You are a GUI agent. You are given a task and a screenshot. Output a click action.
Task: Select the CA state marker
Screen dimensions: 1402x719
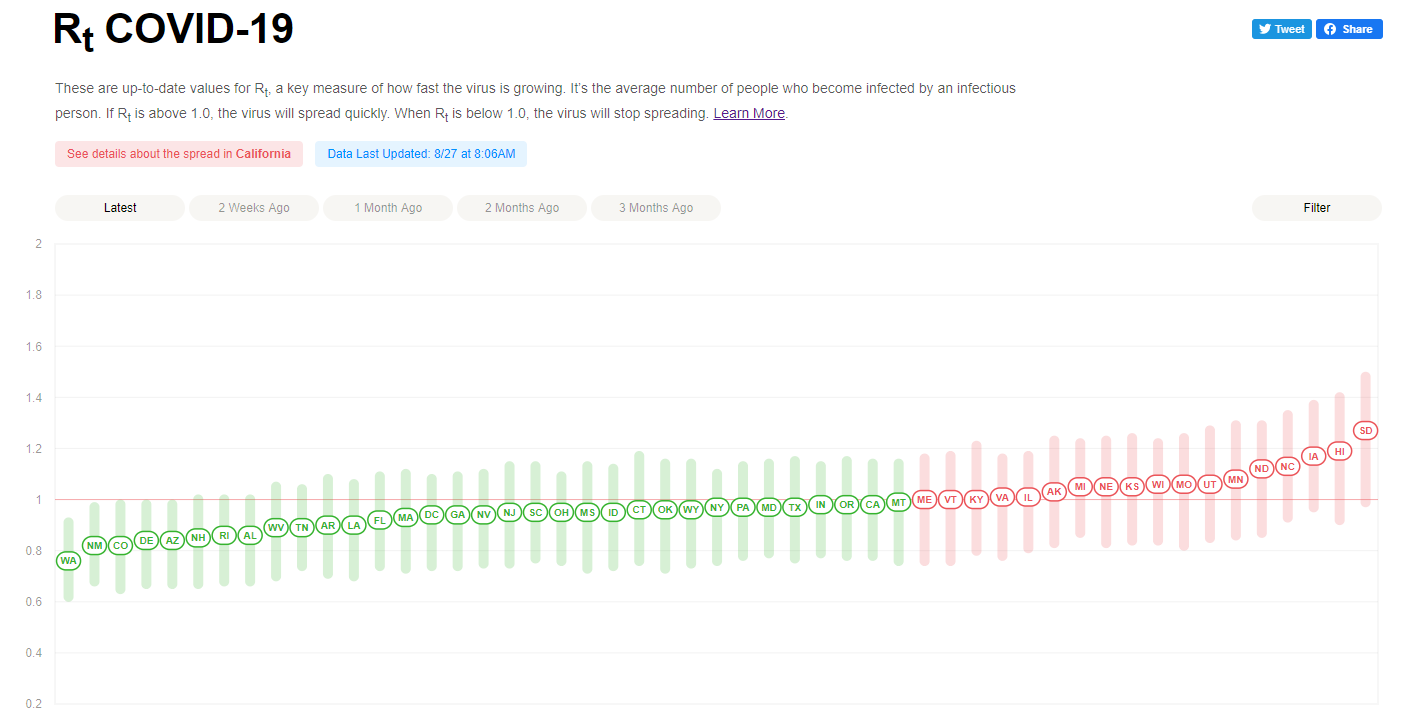[873, 504]
